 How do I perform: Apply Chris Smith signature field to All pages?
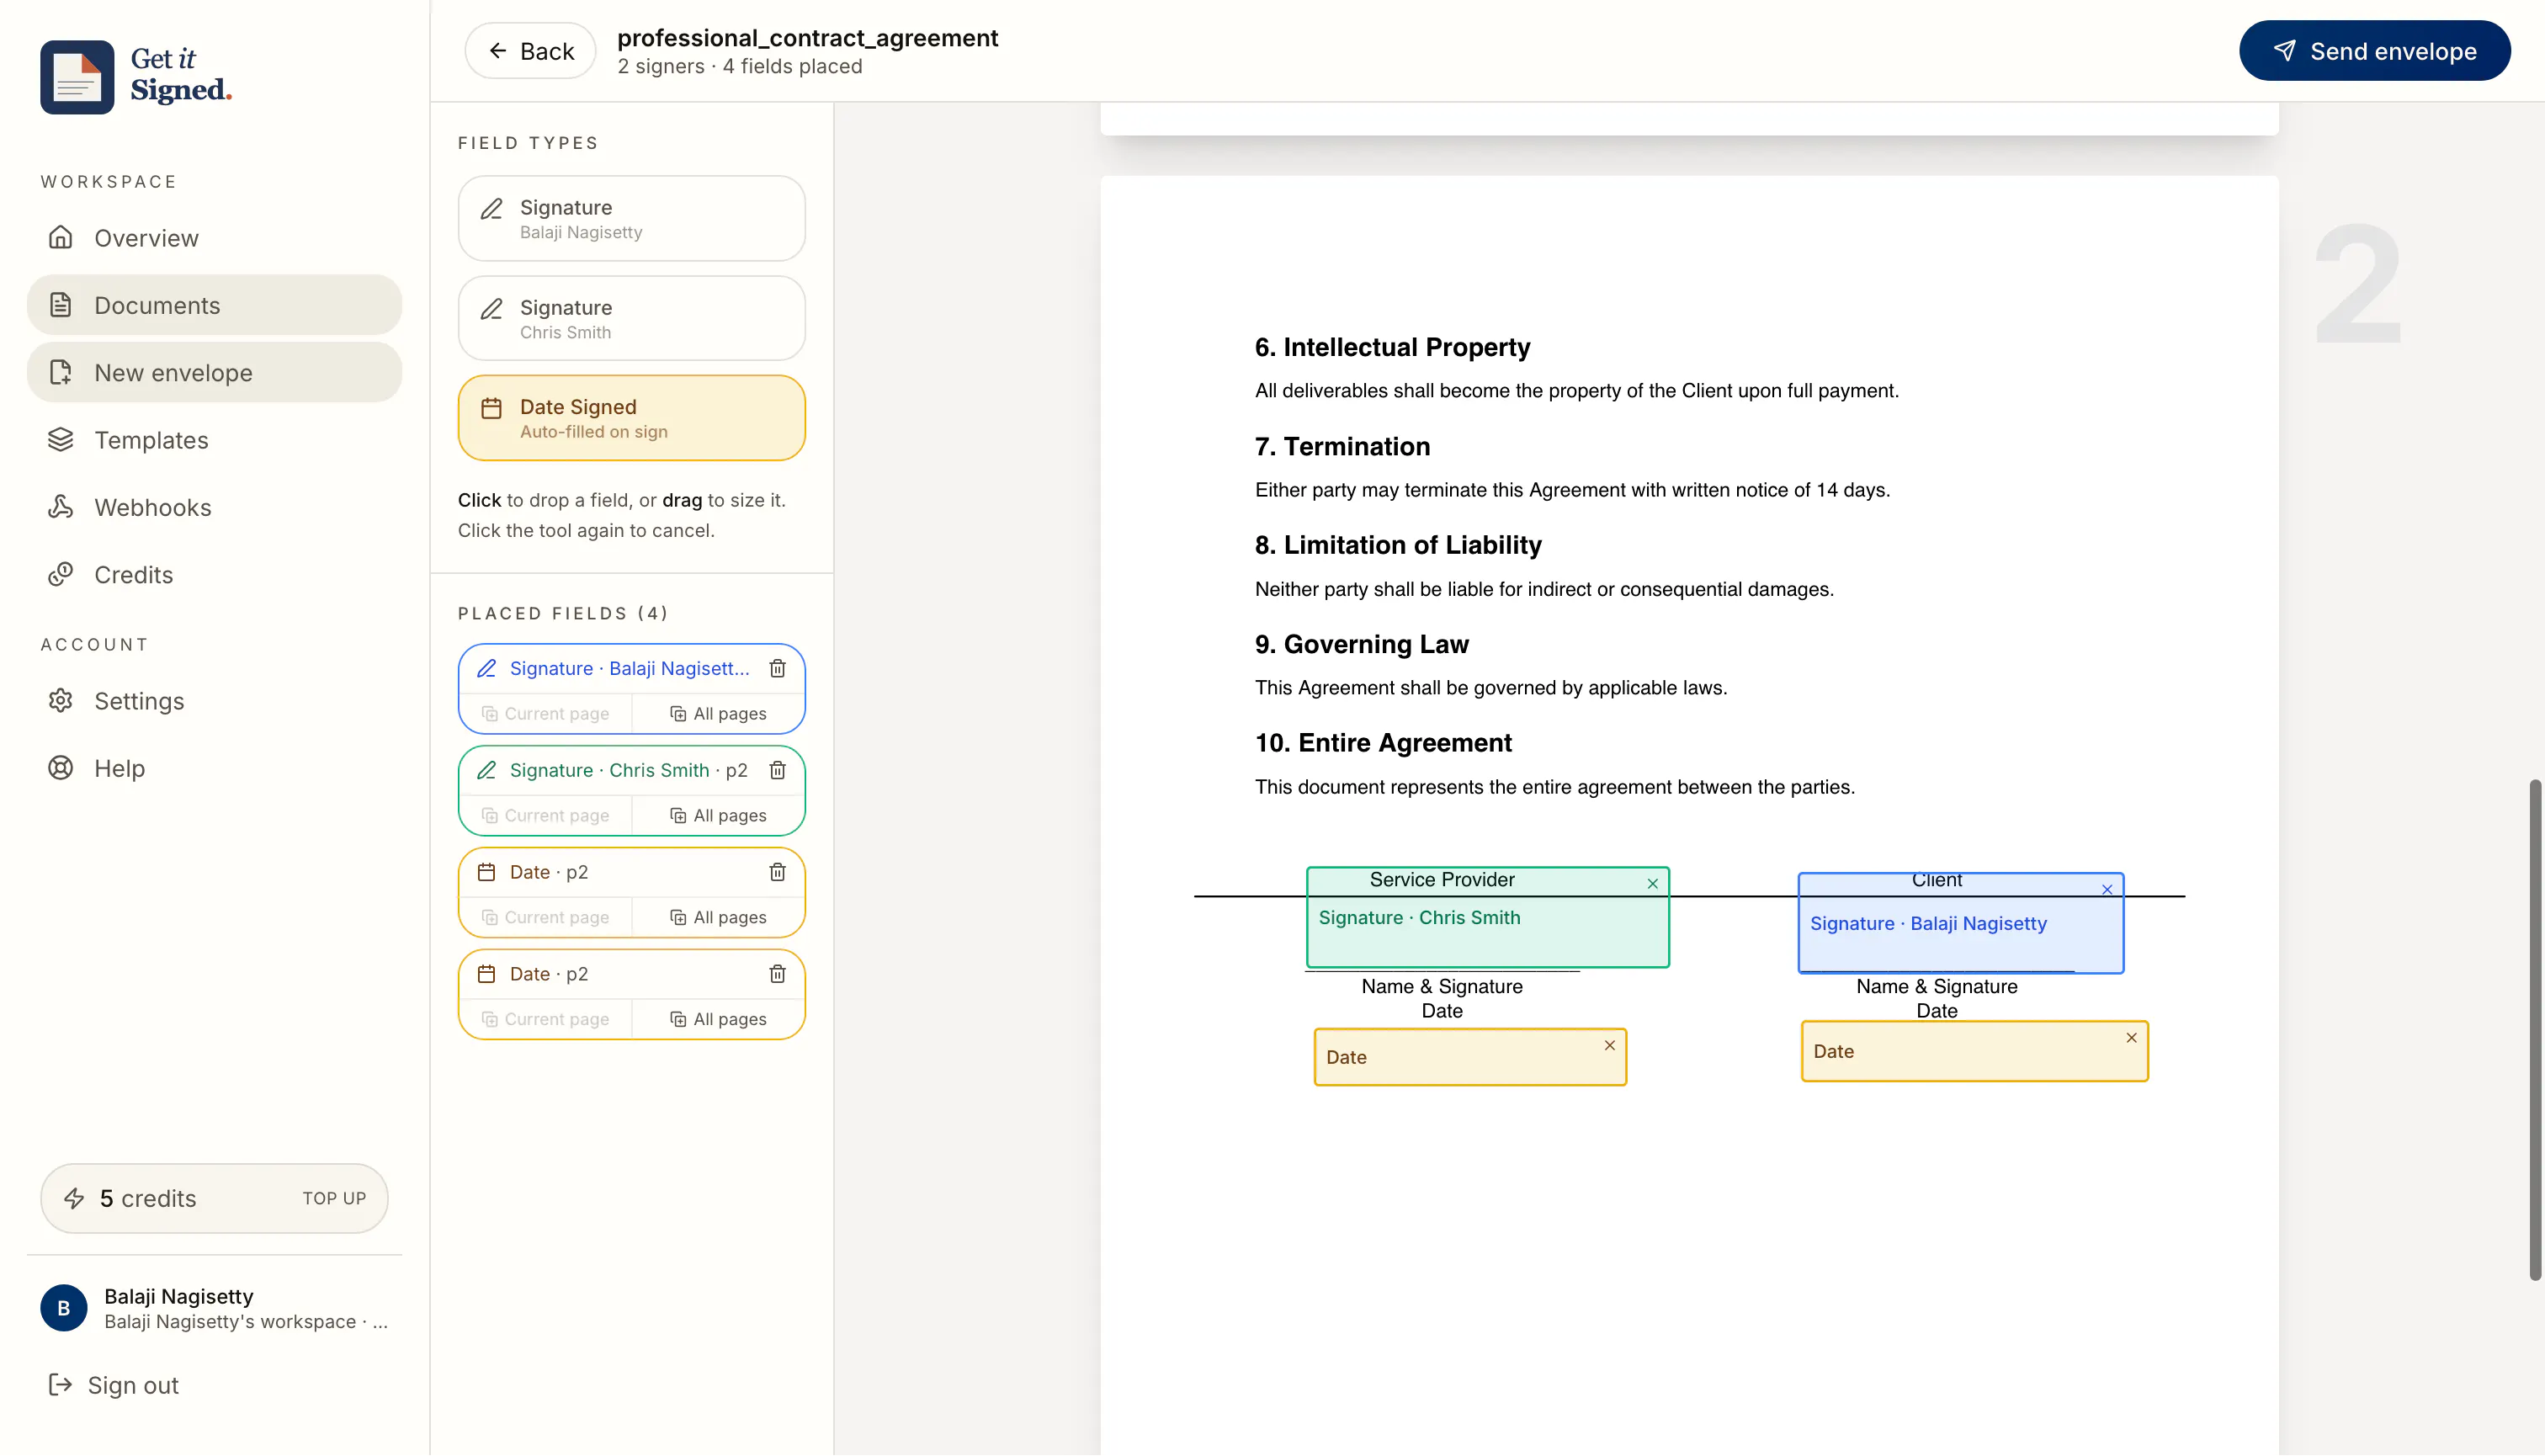(718, 816)
